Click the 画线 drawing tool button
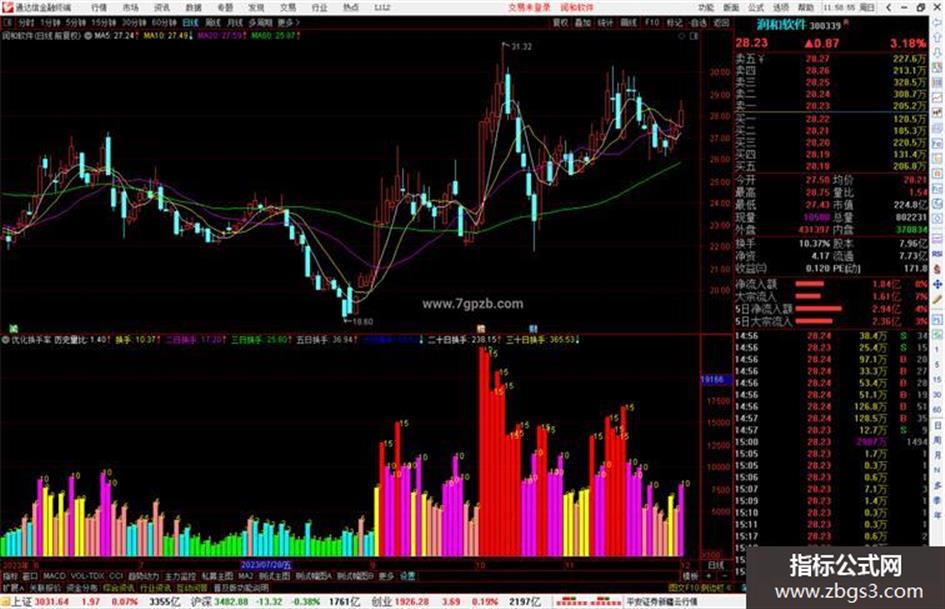The width and height of the screenshot is (945, 609). point(628,22)
